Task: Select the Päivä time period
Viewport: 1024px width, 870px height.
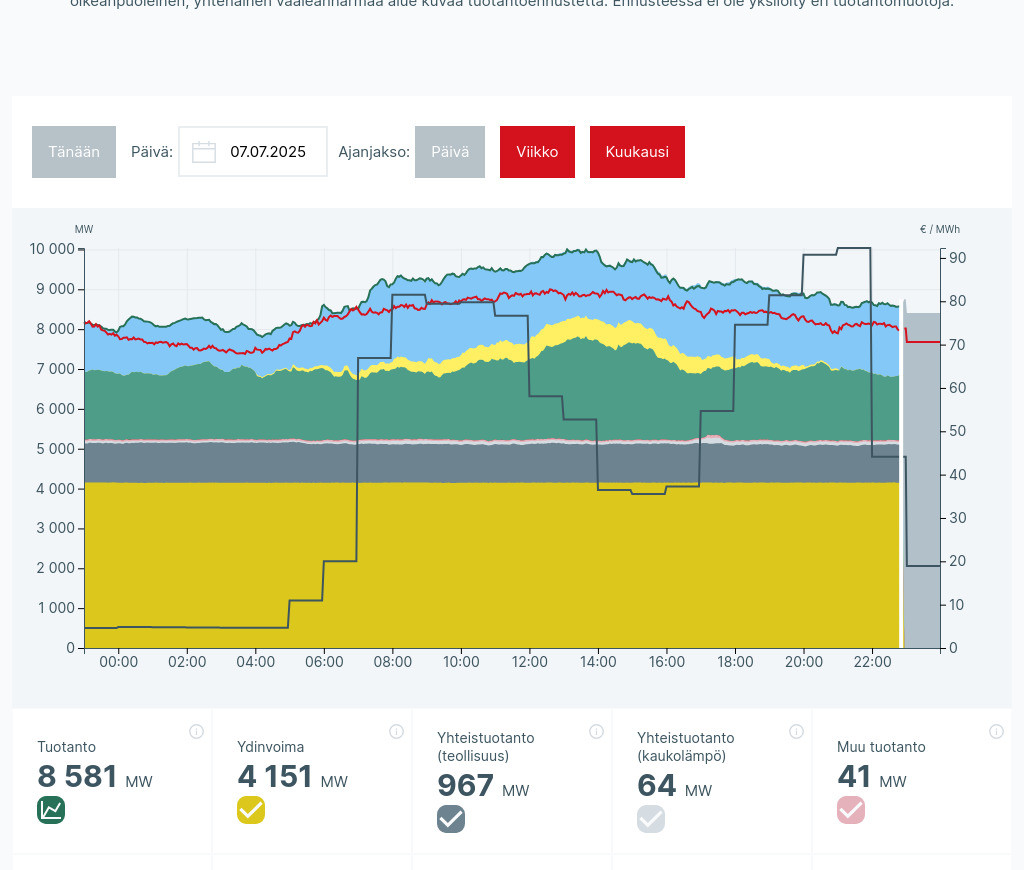Action: [x=450, y=152]
